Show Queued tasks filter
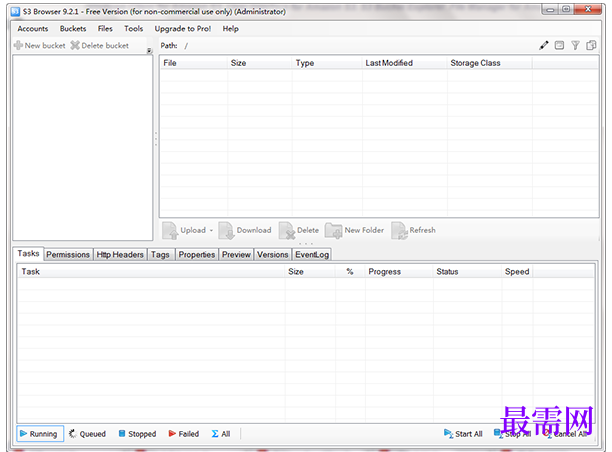Image resolution: width=612 pixels, height=452 pixels. click(87, 434)
